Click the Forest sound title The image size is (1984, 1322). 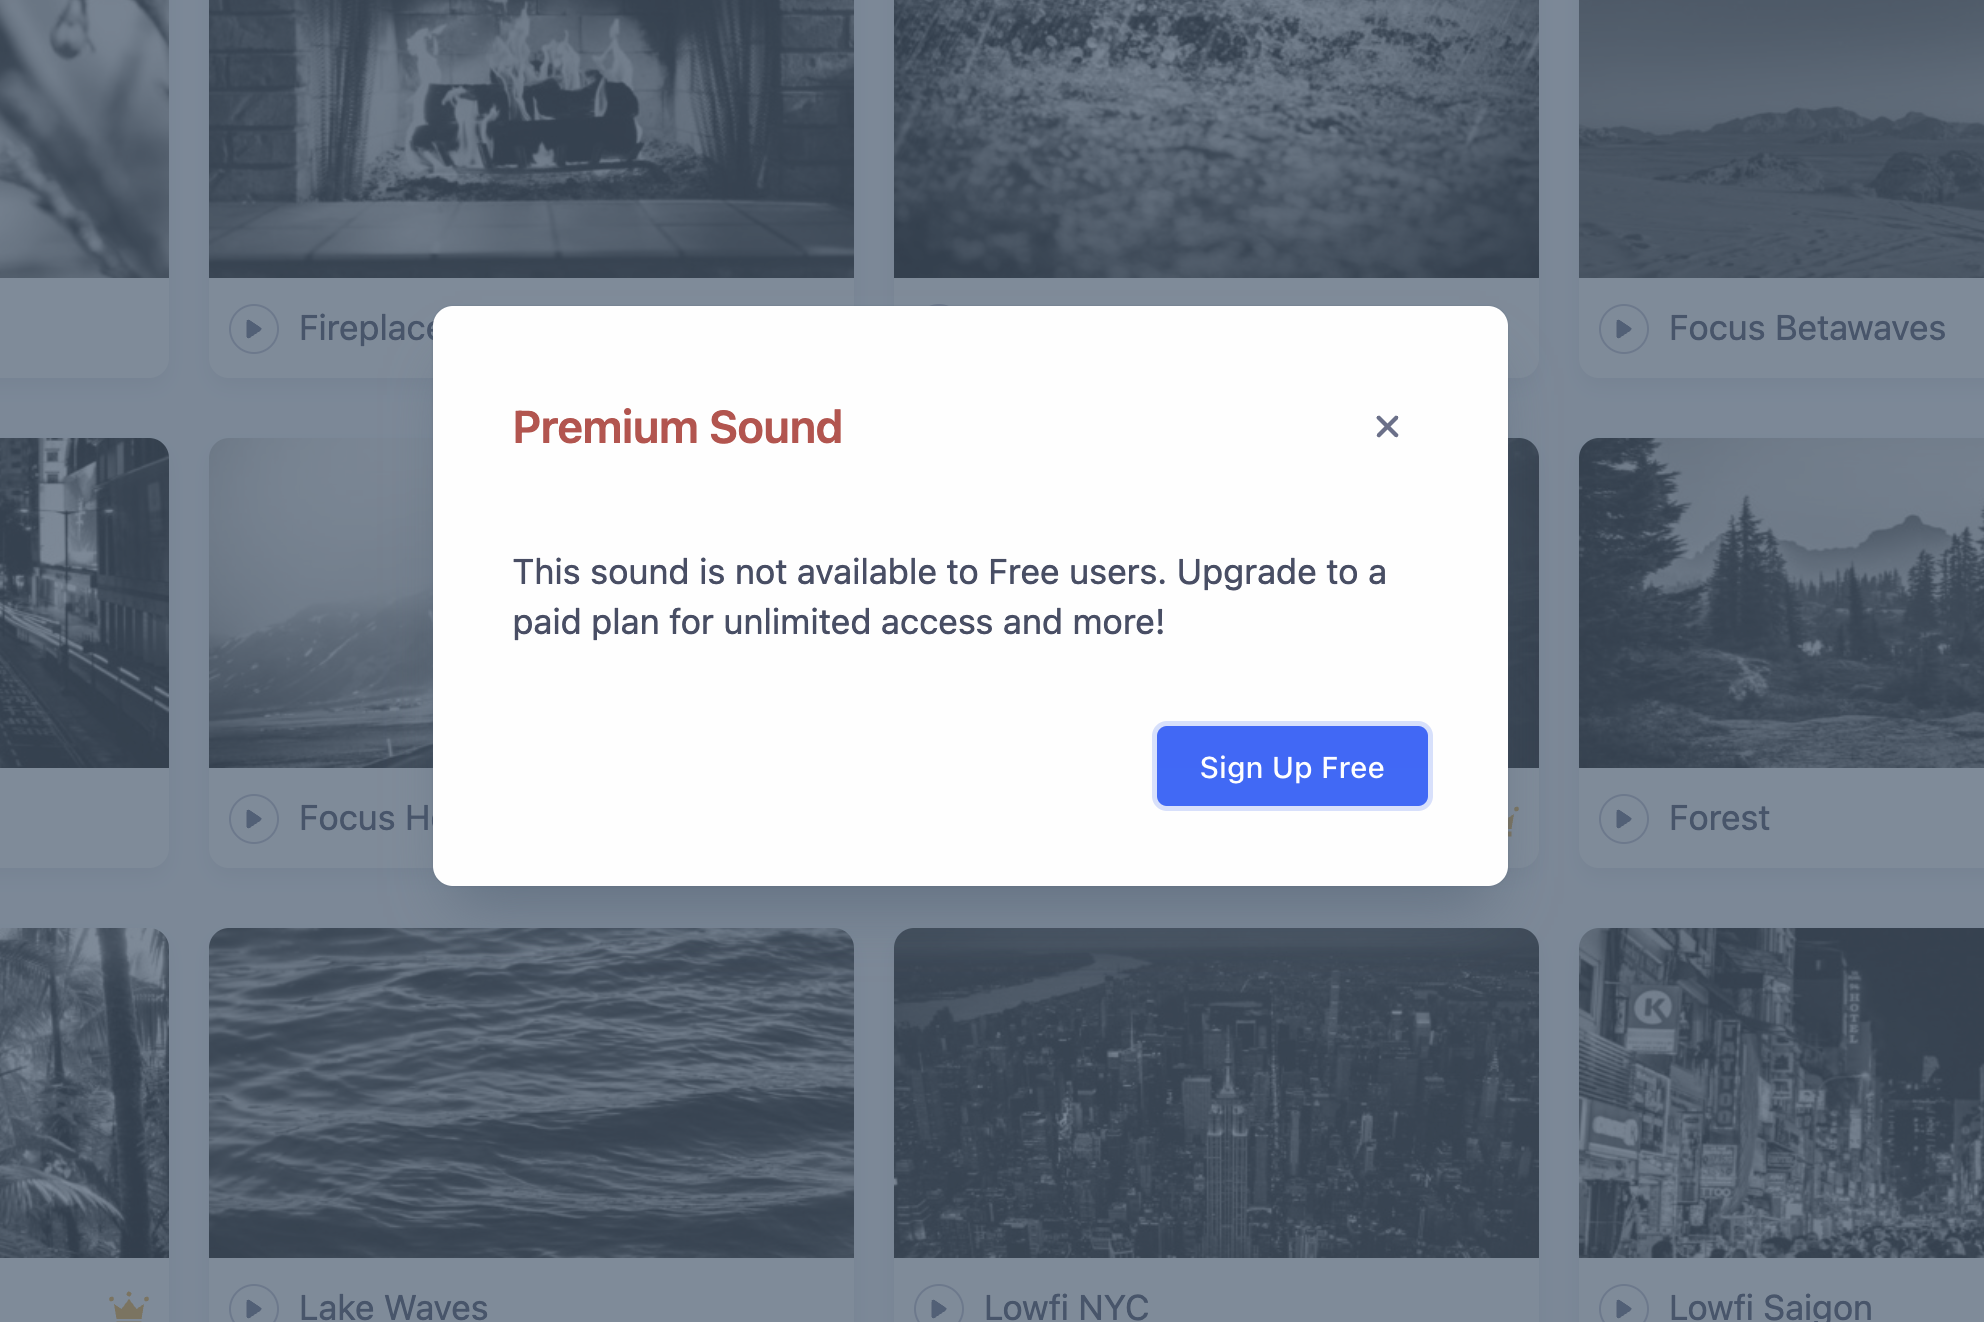(1719, 819)
